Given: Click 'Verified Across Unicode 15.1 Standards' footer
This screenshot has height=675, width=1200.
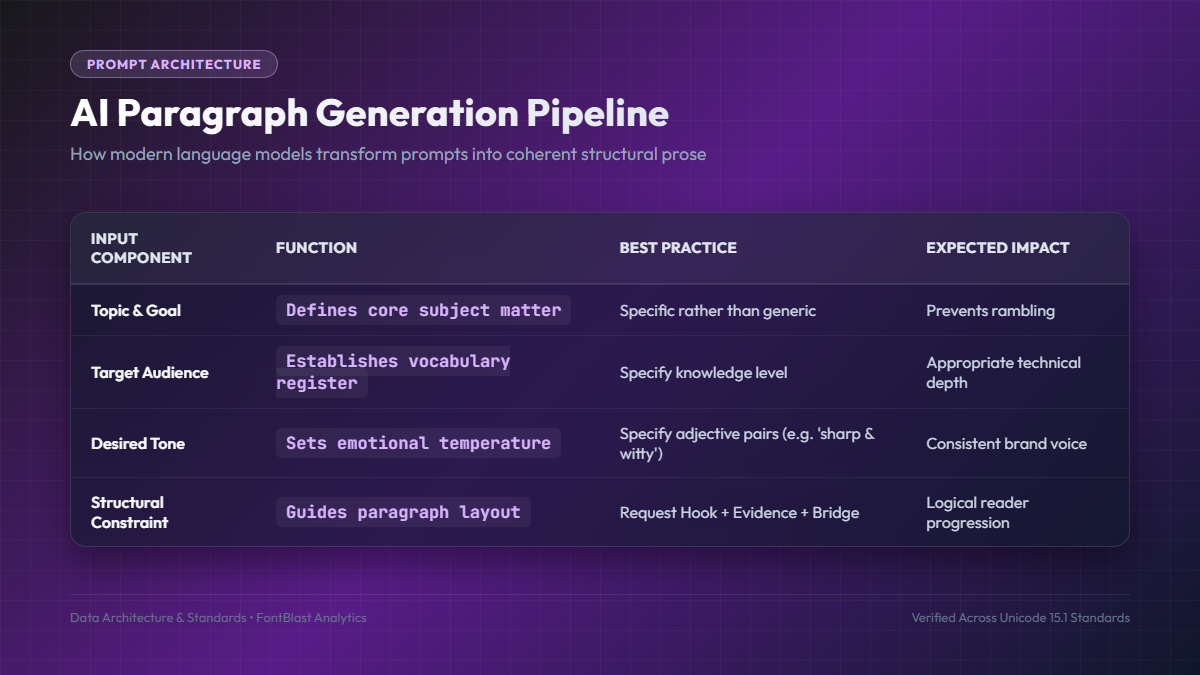Looking at the screenshot, I should click(x=1020, y=618).
